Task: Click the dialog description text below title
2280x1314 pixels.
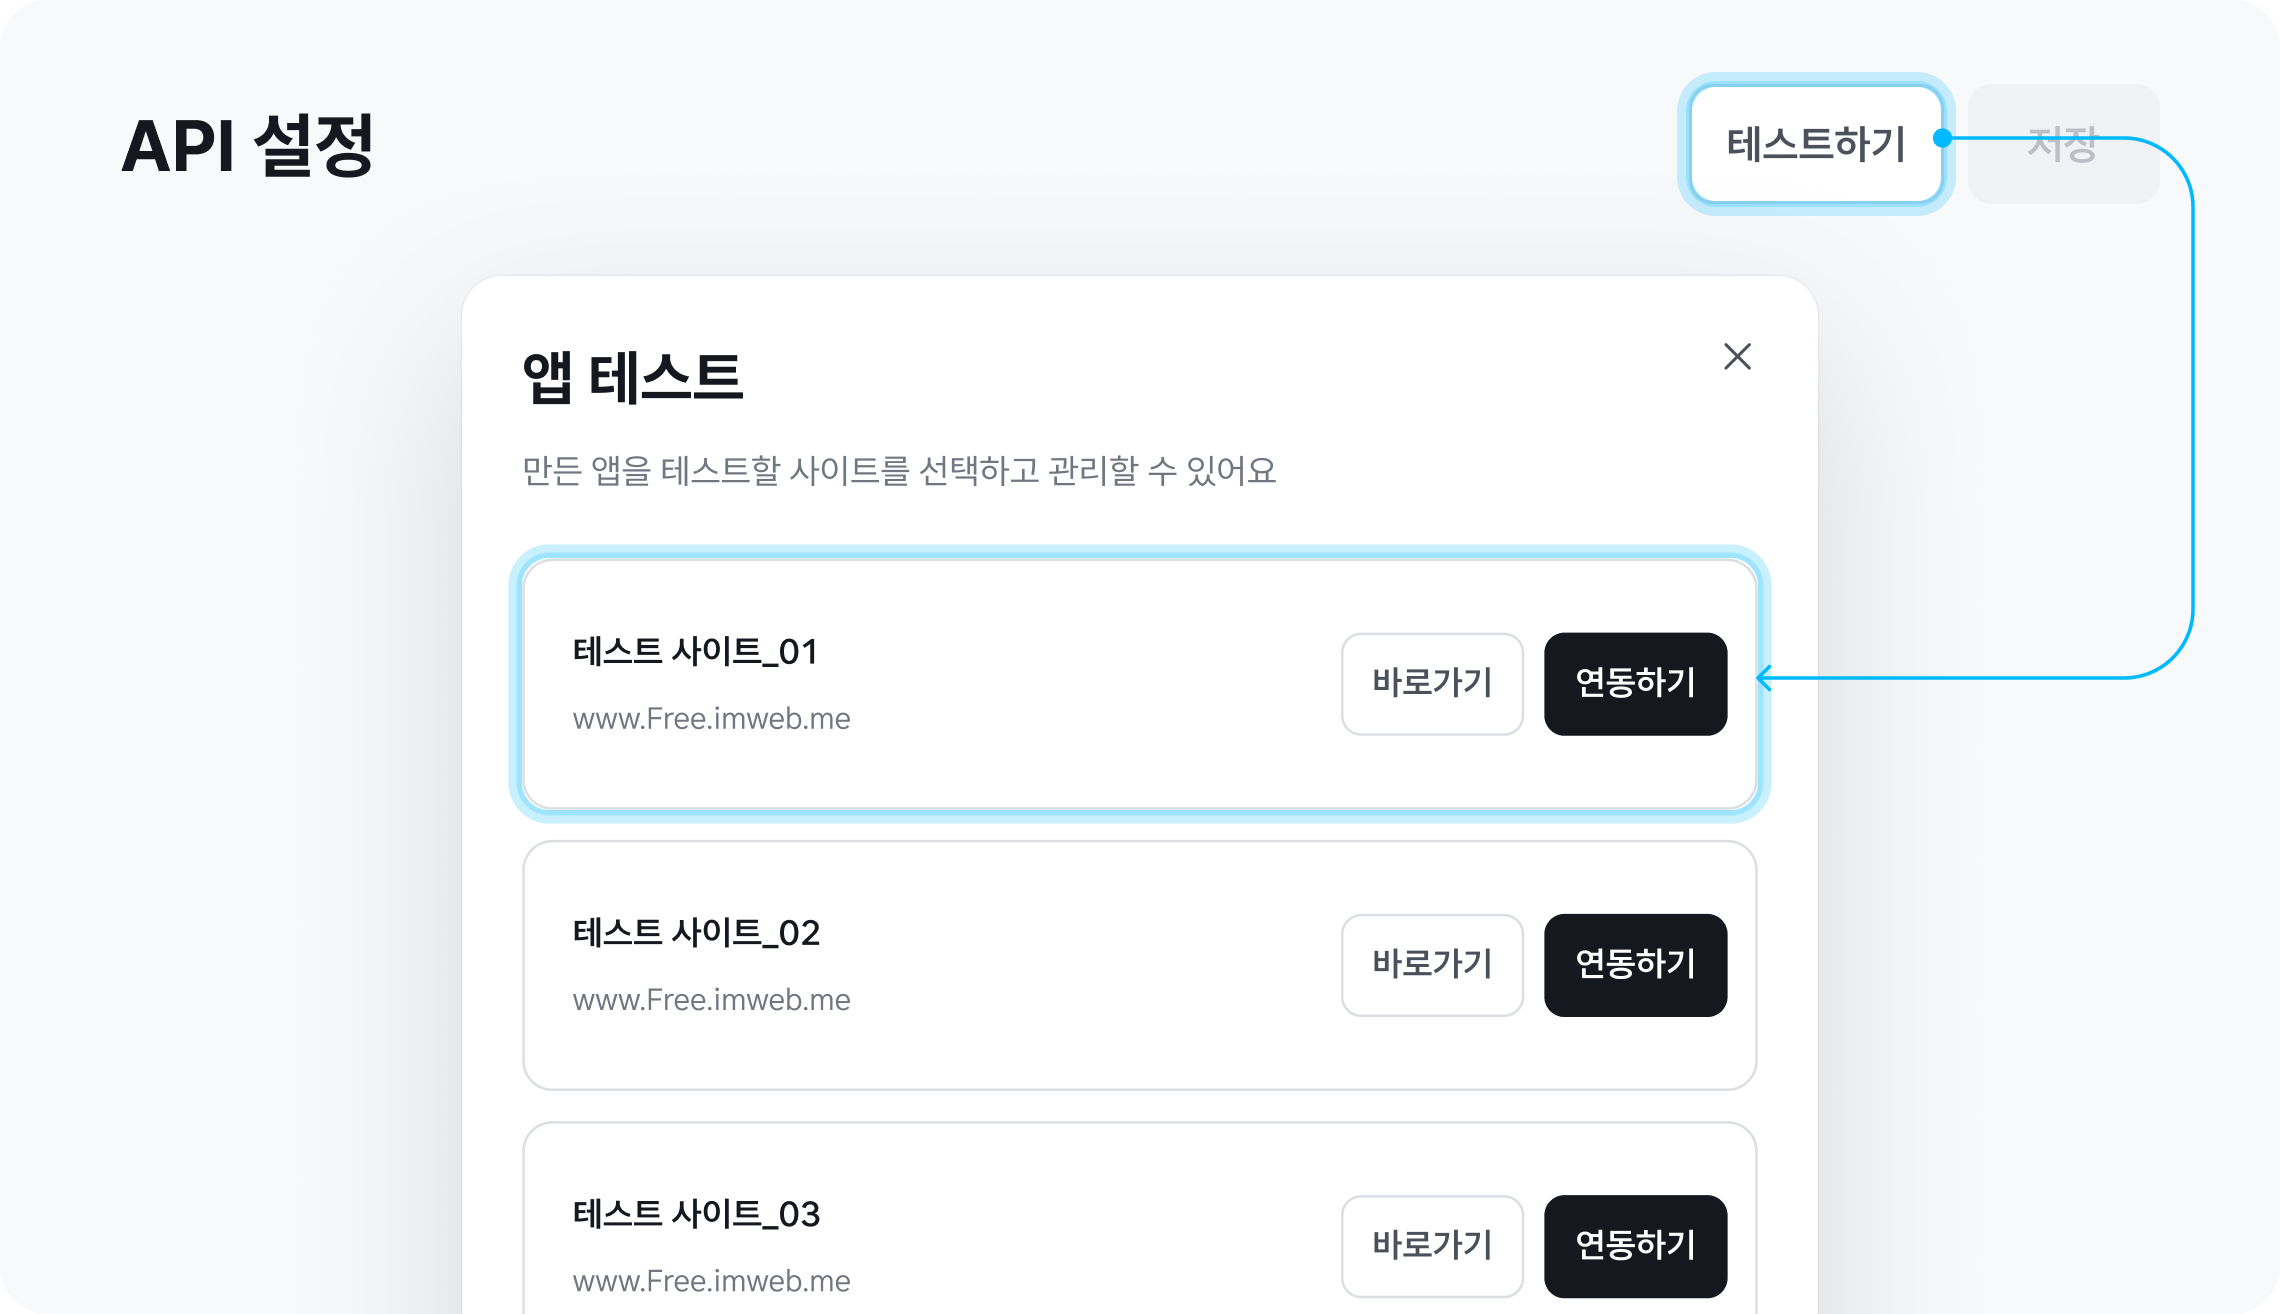Action: coord(899,471)
